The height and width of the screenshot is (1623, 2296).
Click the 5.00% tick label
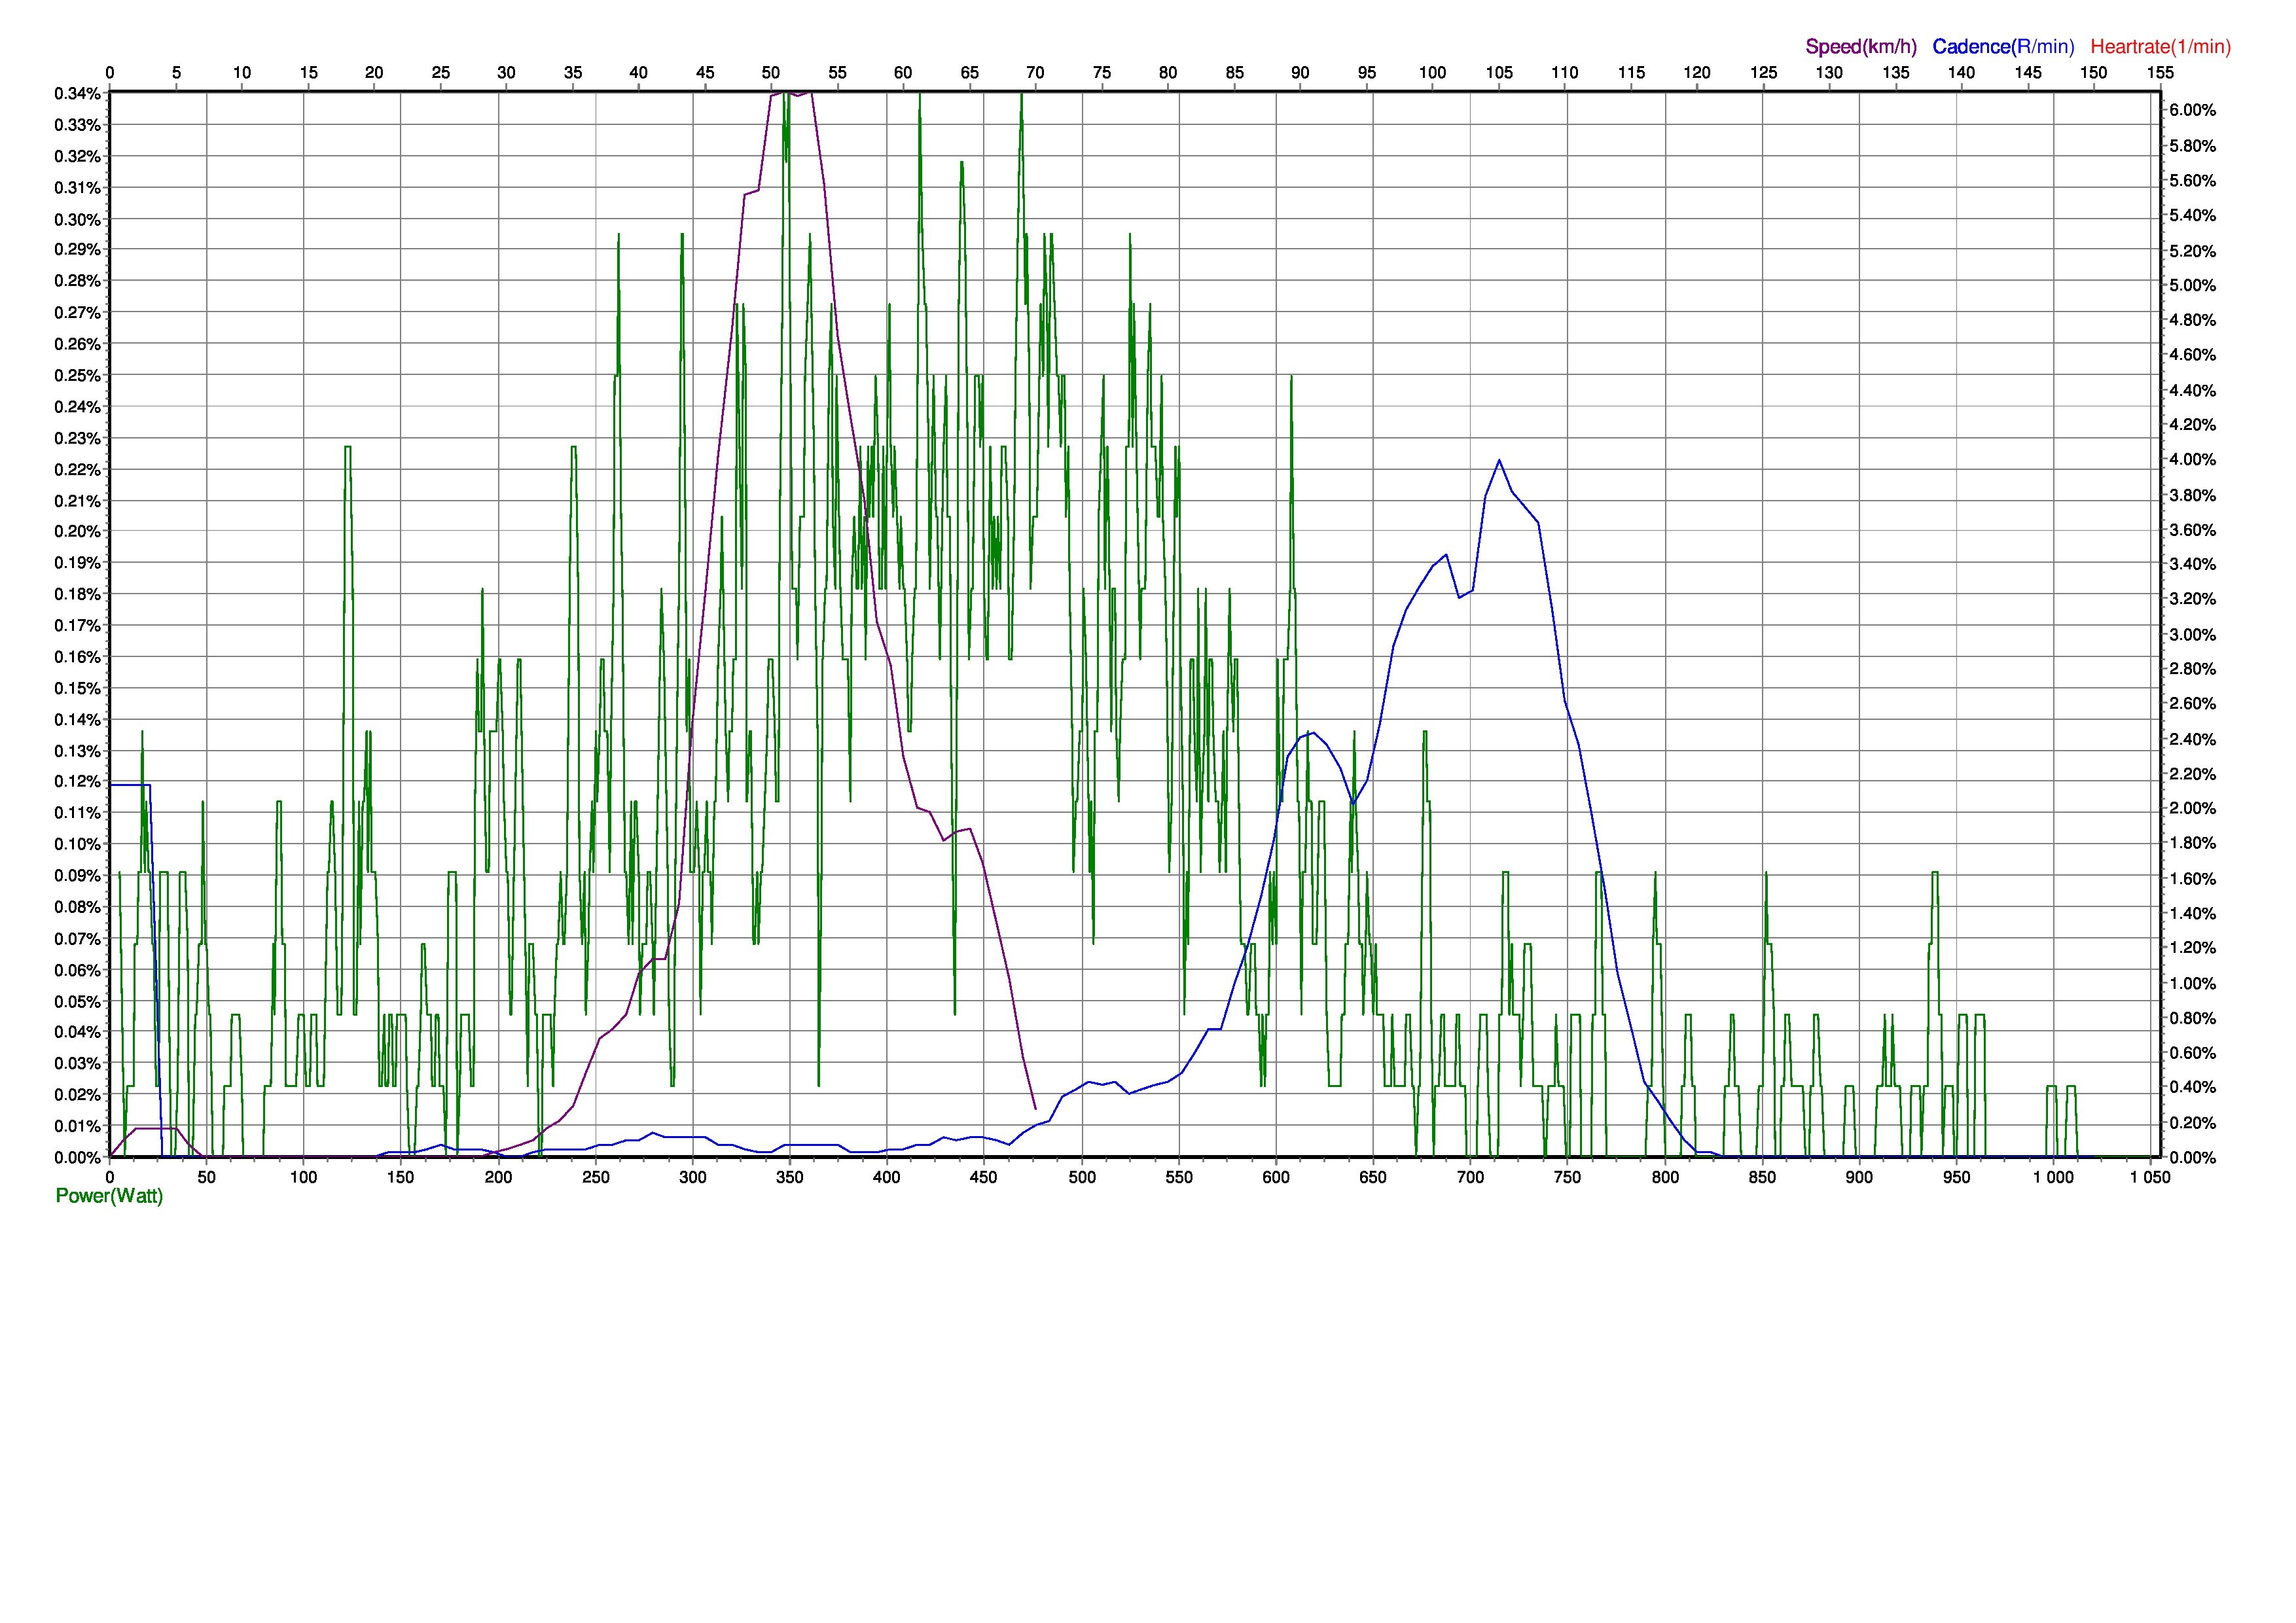click(x=2192, y=285)
